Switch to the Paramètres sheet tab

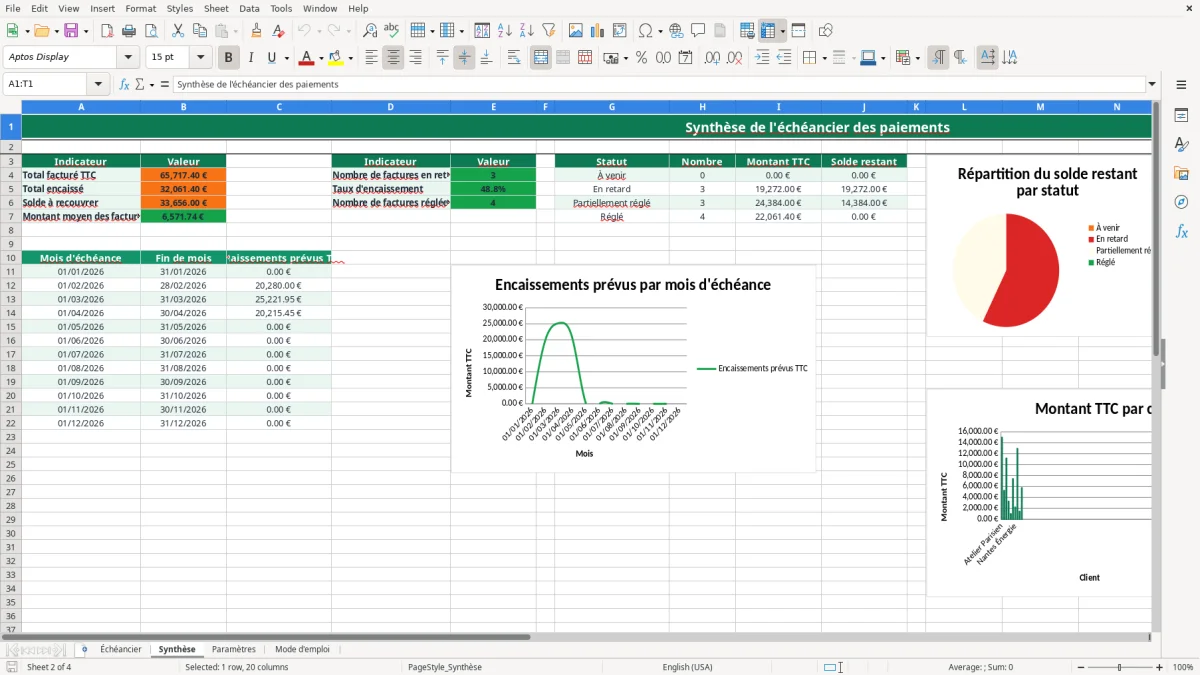pos(234,649)
